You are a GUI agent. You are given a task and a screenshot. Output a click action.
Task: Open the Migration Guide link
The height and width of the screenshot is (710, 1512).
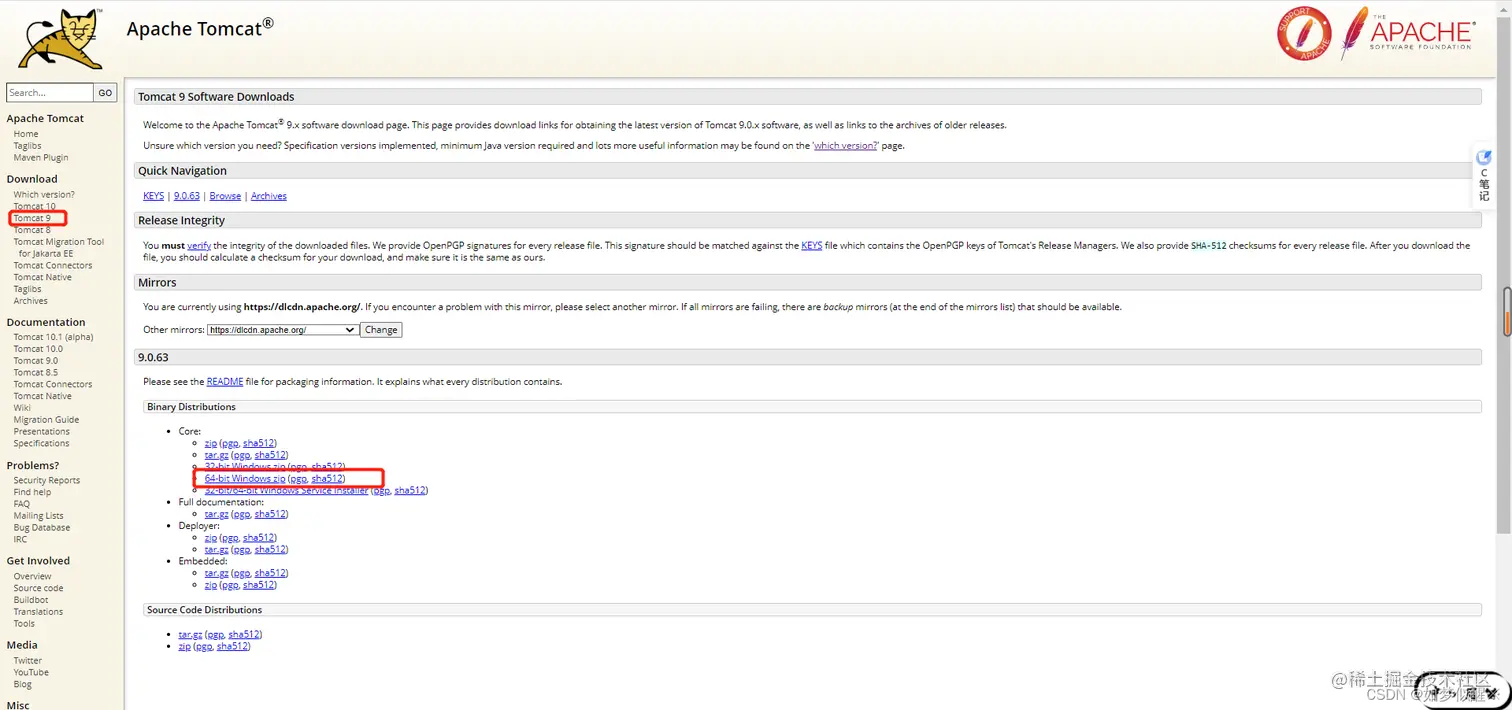tap(47, 420)
